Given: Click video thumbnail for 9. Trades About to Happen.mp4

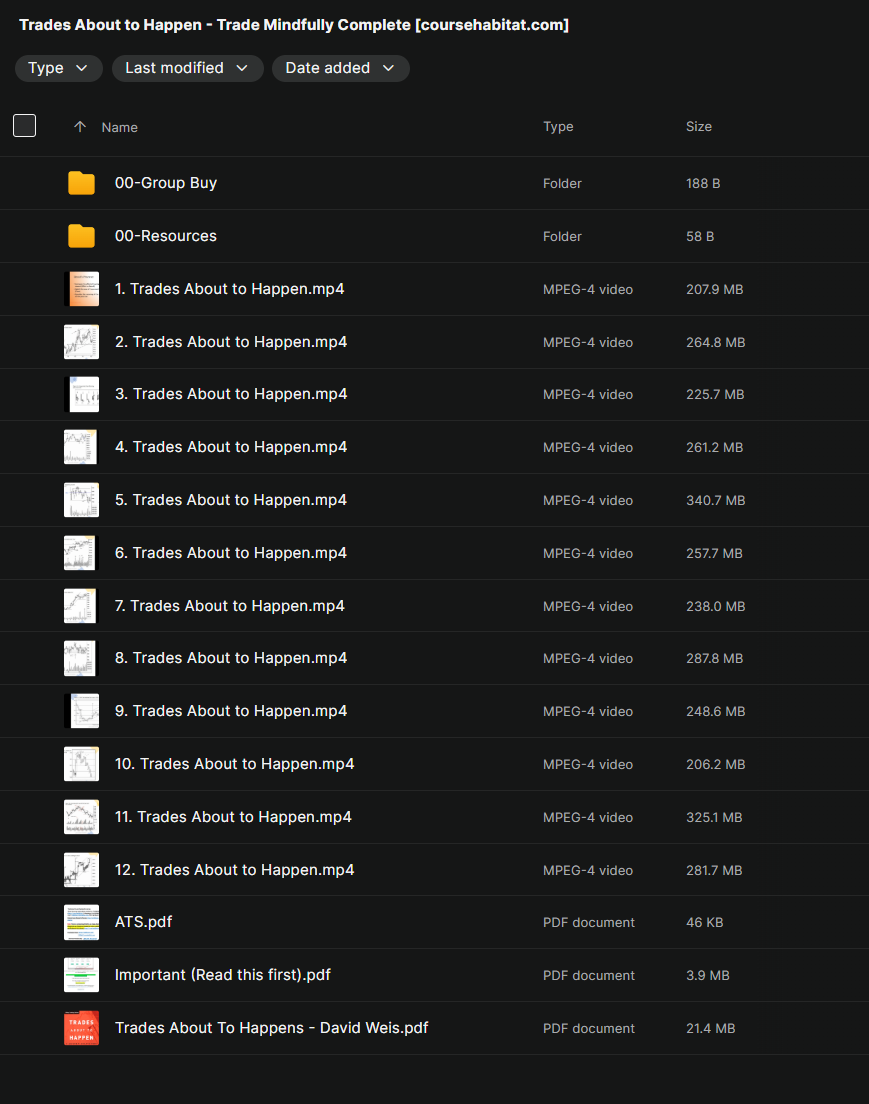Looking at the screenshot, I should point(81,711).
